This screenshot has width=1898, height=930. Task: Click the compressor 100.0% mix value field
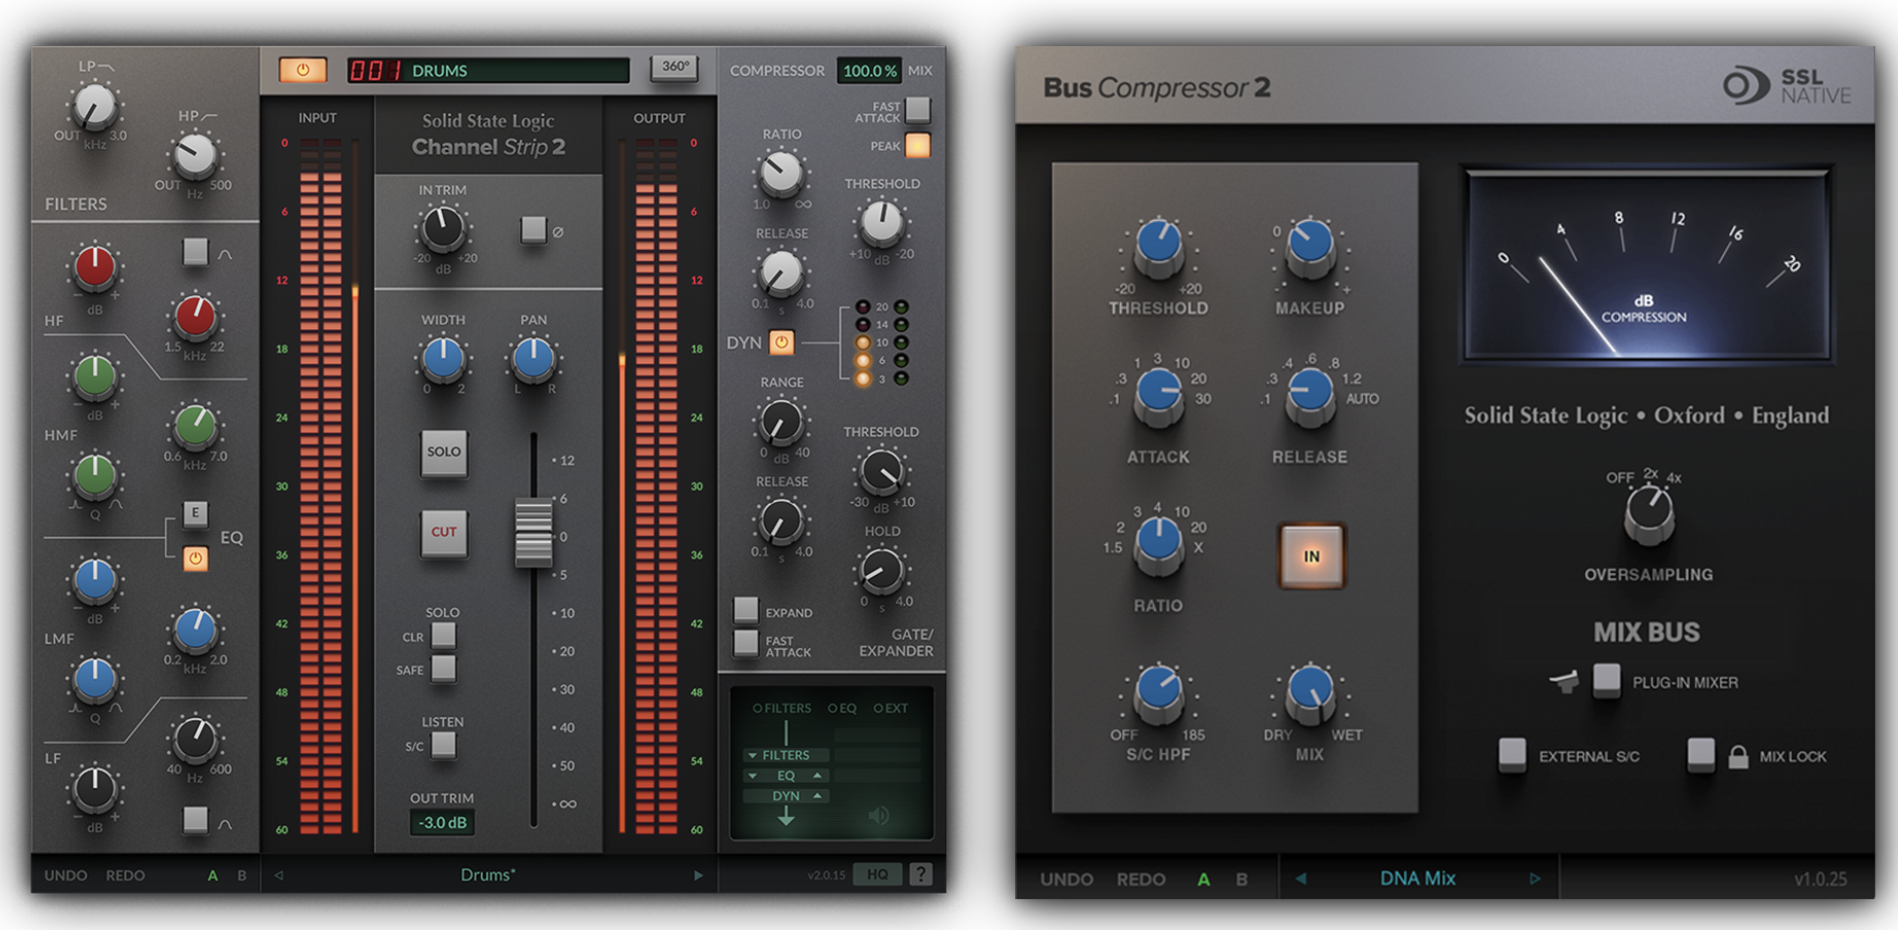click(x=869, y=70)
